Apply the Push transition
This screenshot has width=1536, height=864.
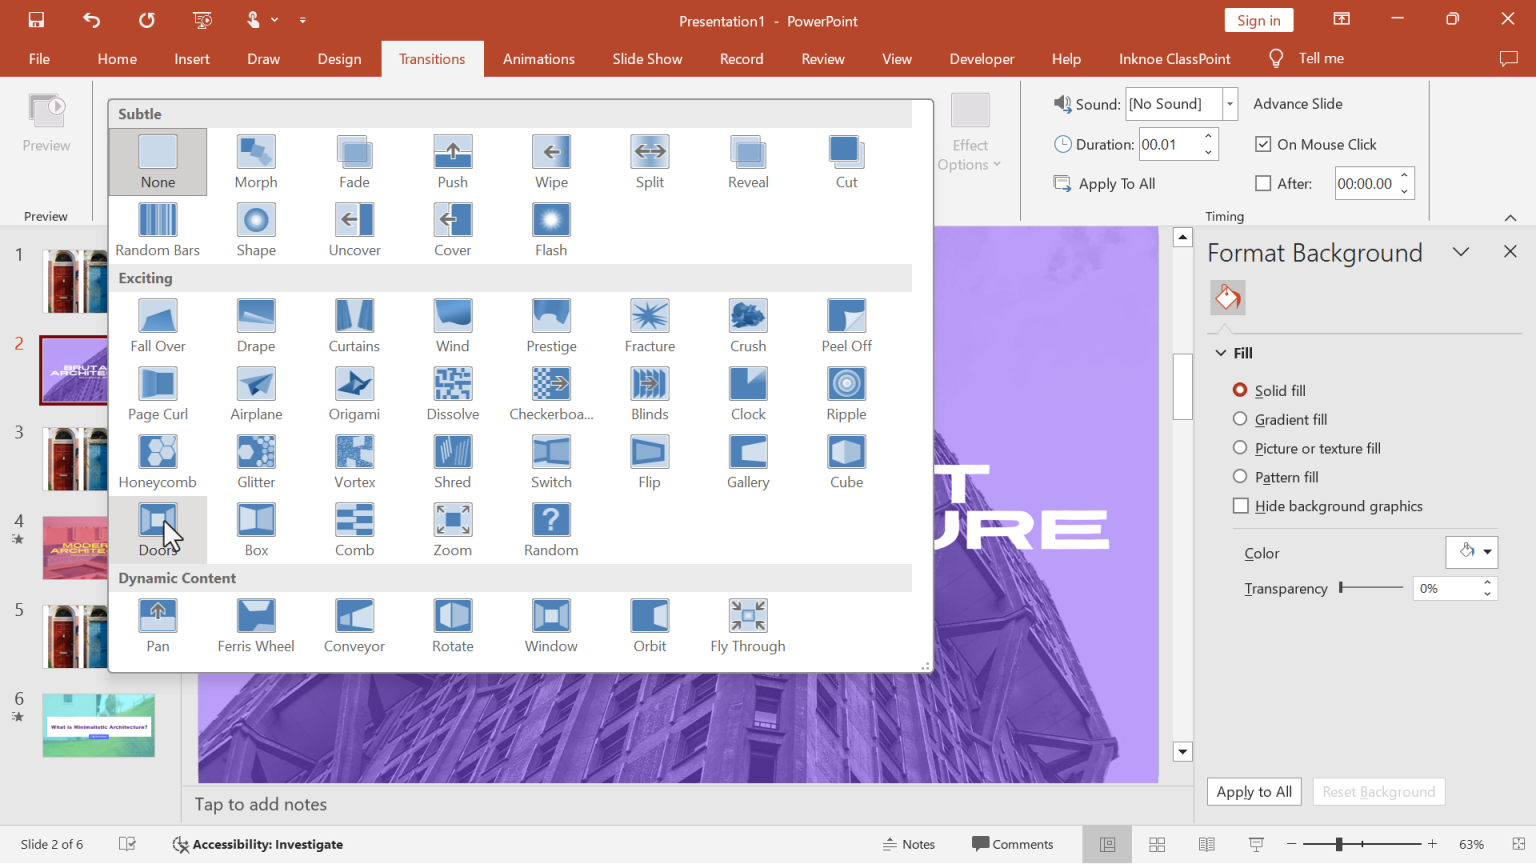(452, 160)
